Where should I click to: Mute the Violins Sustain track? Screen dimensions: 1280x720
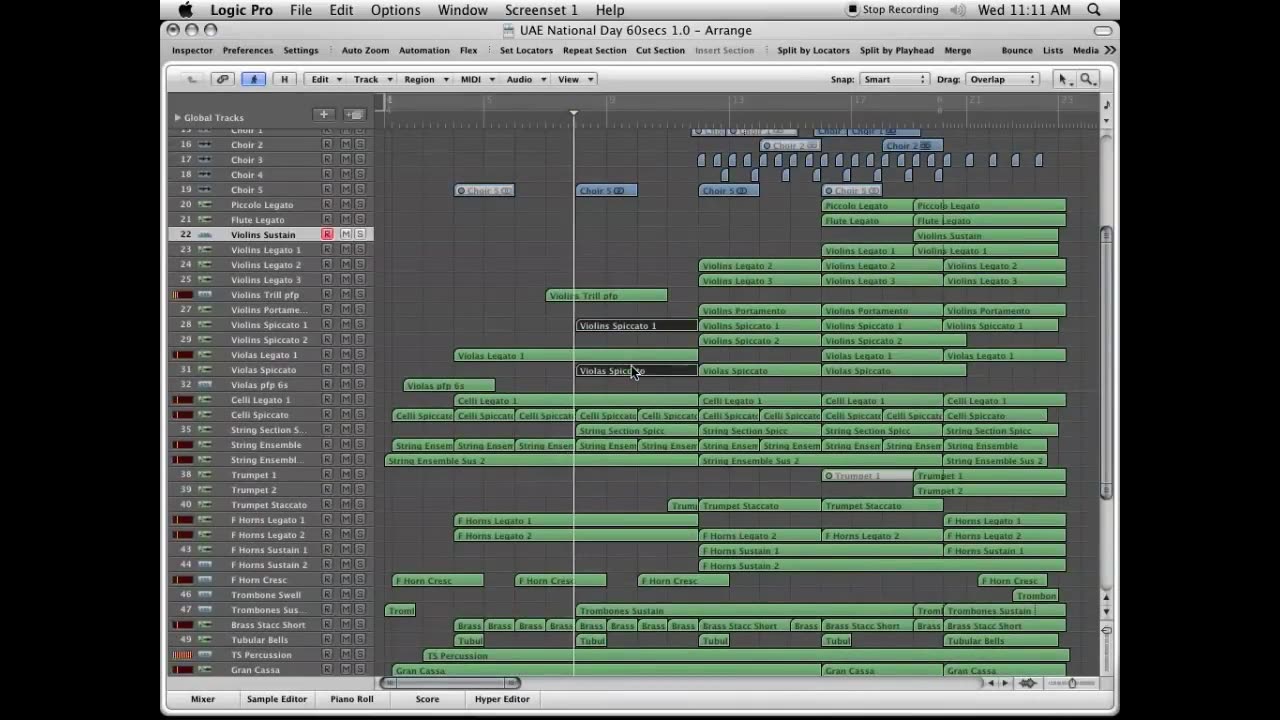point(346,235)
